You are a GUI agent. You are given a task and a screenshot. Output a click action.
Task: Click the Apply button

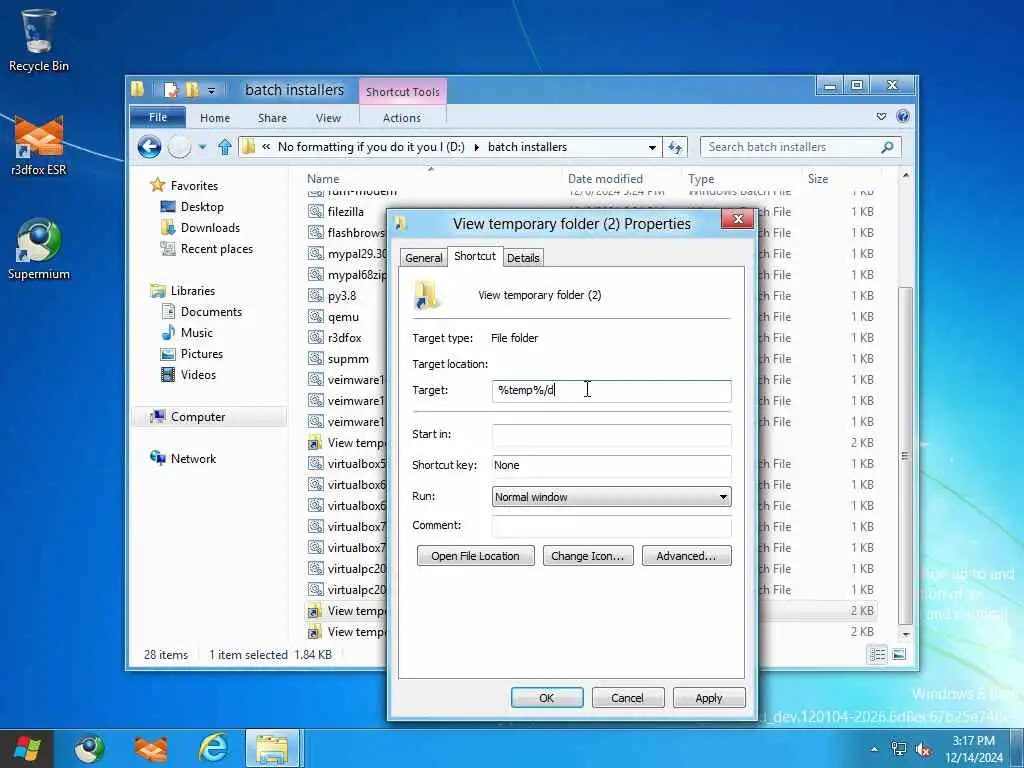709,698
